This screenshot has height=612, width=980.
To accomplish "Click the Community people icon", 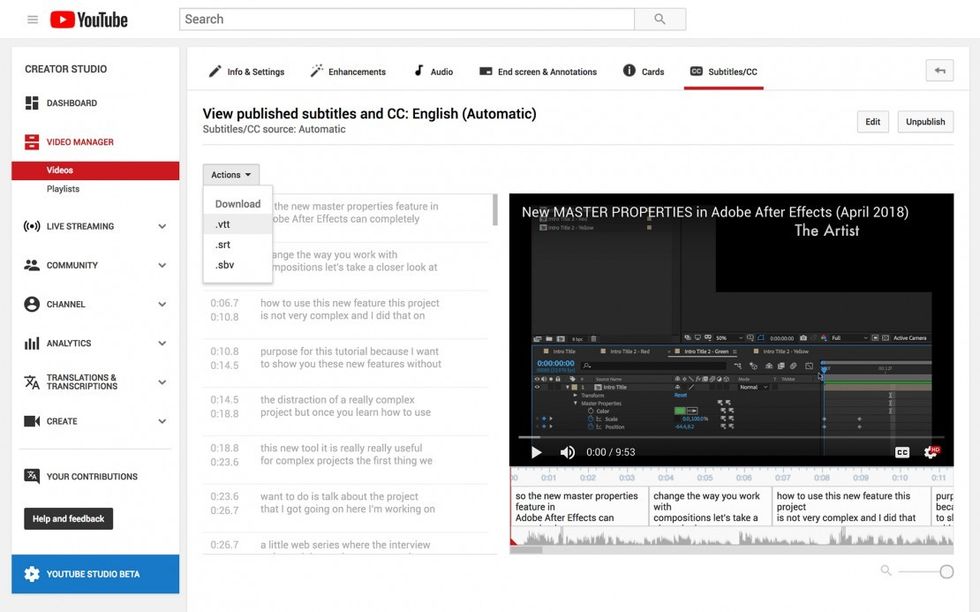I will (31, 265).
